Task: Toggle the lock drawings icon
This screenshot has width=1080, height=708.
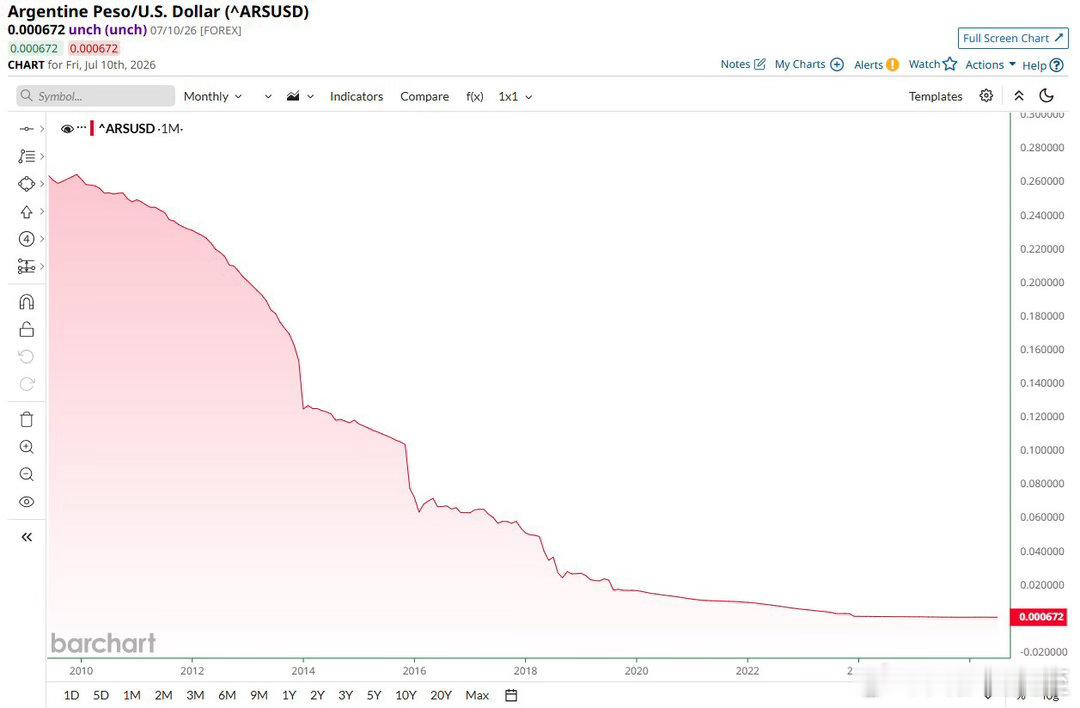Action: click(x=26, y=329)
